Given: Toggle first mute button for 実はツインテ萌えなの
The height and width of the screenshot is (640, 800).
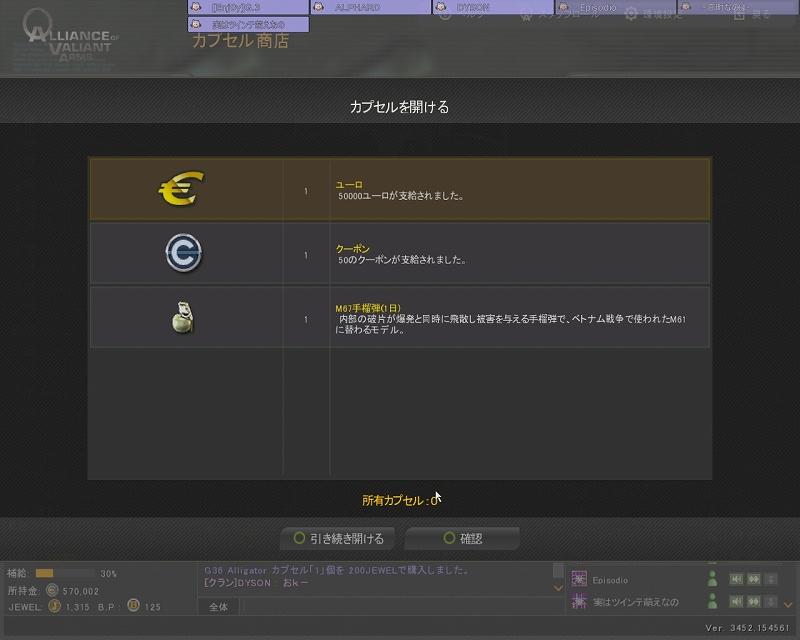Looking at the screenshot, I should pos(736,602).
